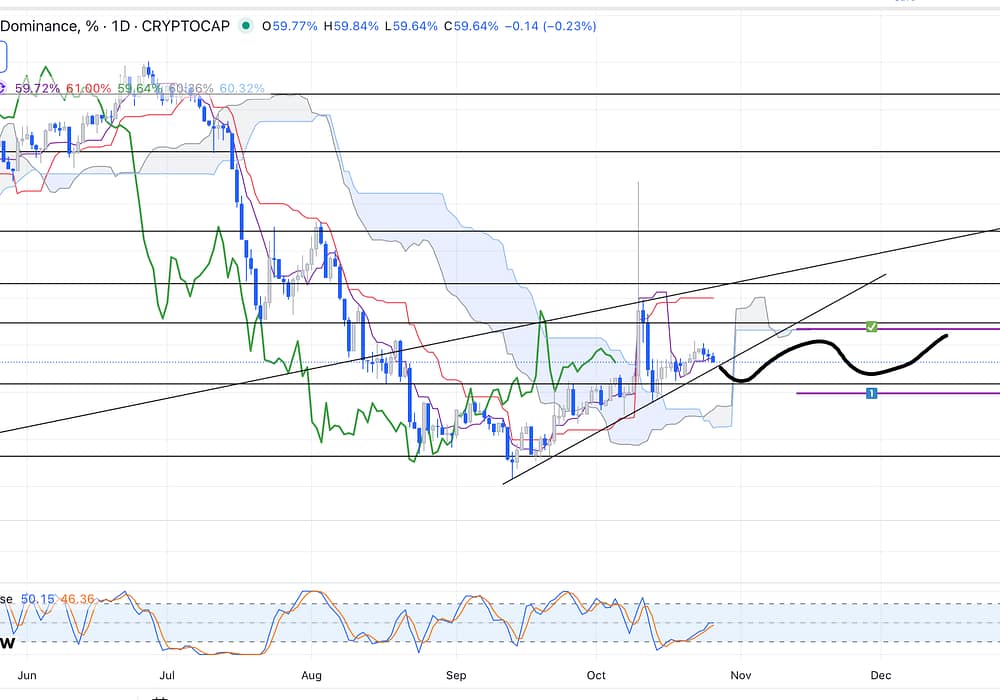Image resolution: width=1000 pixels, height=700 pixels.
Task: Click the Dominance symbol title
Action: [x=38, y=26]
